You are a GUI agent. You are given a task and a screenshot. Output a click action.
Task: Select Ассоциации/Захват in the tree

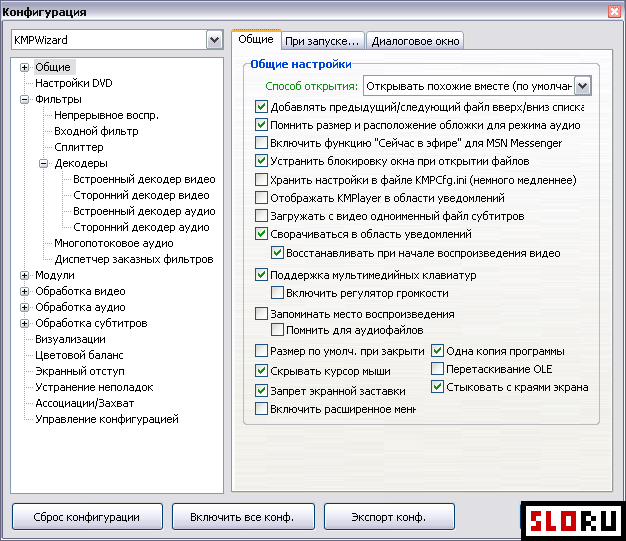pyautogui.click(x=85, y=403)
